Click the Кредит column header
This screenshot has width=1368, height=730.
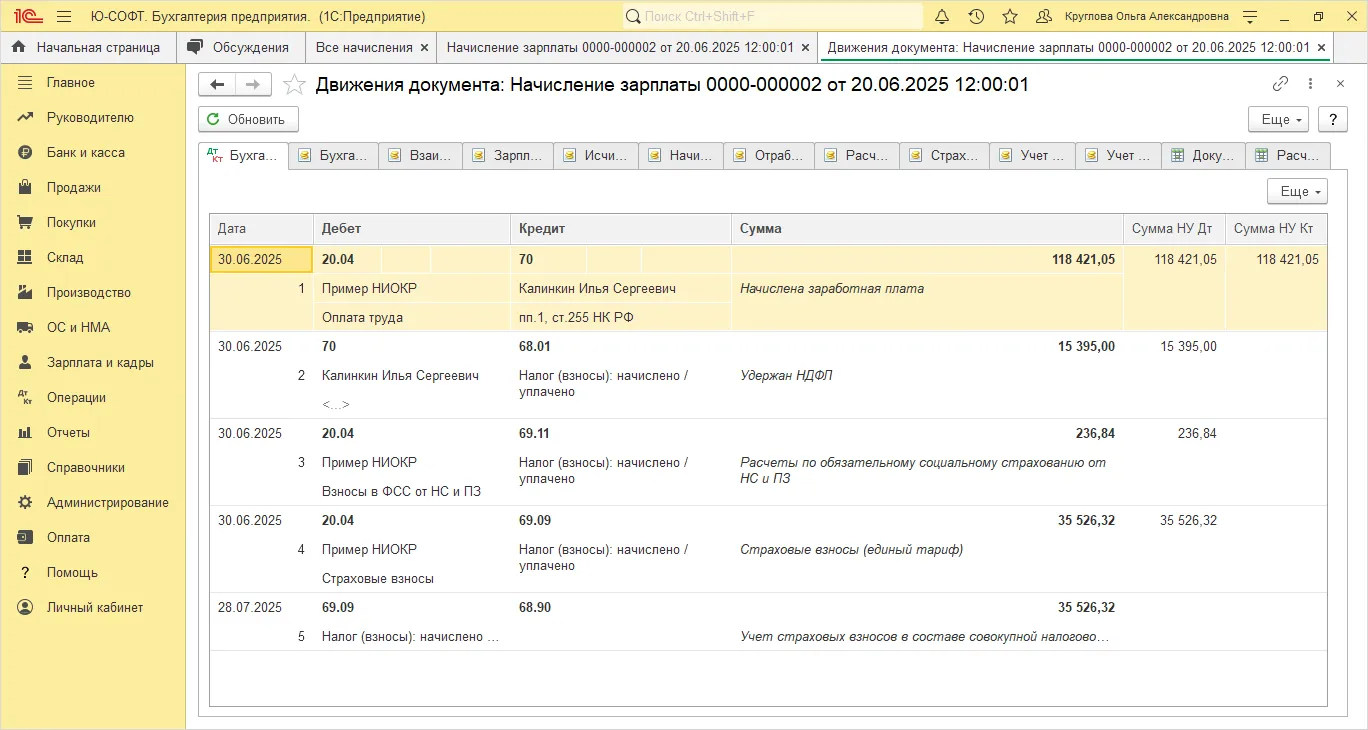click(621, 229)
